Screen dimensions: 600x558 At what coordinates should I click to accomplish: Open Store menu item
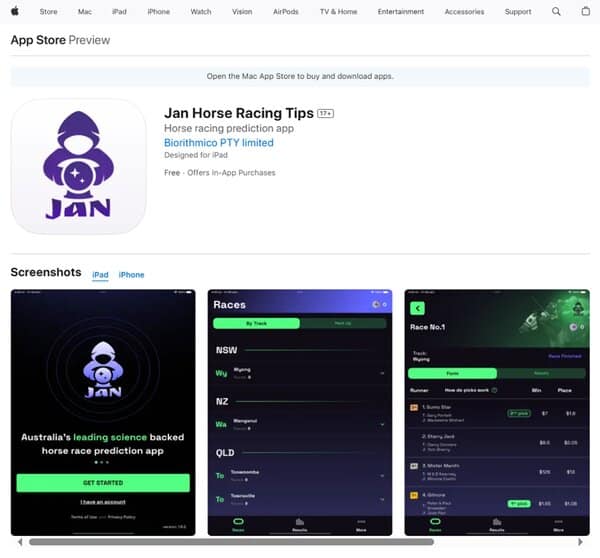[48, 12]
